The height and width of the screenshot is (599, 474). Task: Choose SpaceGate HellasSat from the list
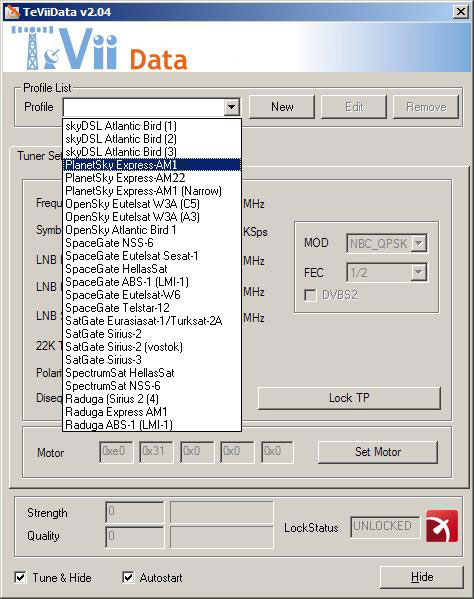(152, 269)
